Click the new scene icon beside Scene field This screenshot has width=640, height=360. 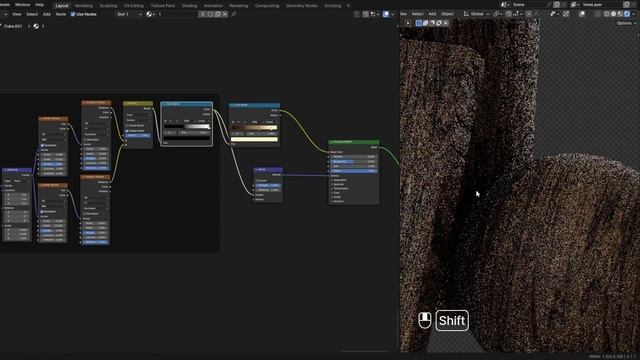tap(557, 4)
